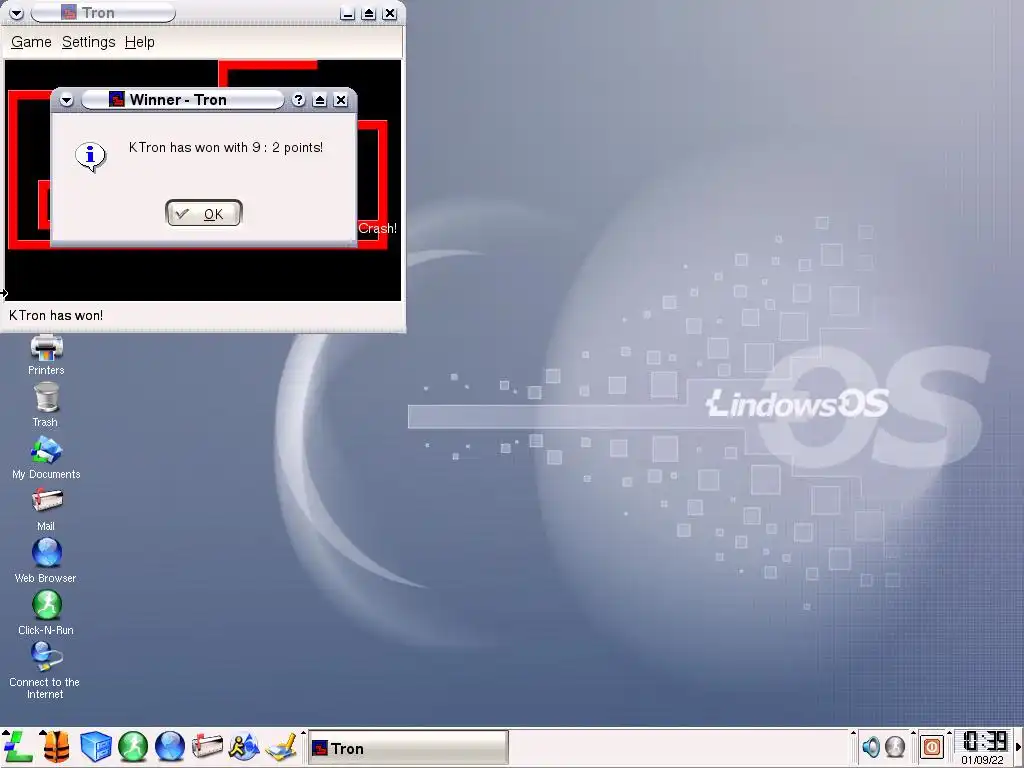The height and width of the screenshot is (768, 1024).
Task: Open the Trash desktop icon
Action: click(46, 405)
